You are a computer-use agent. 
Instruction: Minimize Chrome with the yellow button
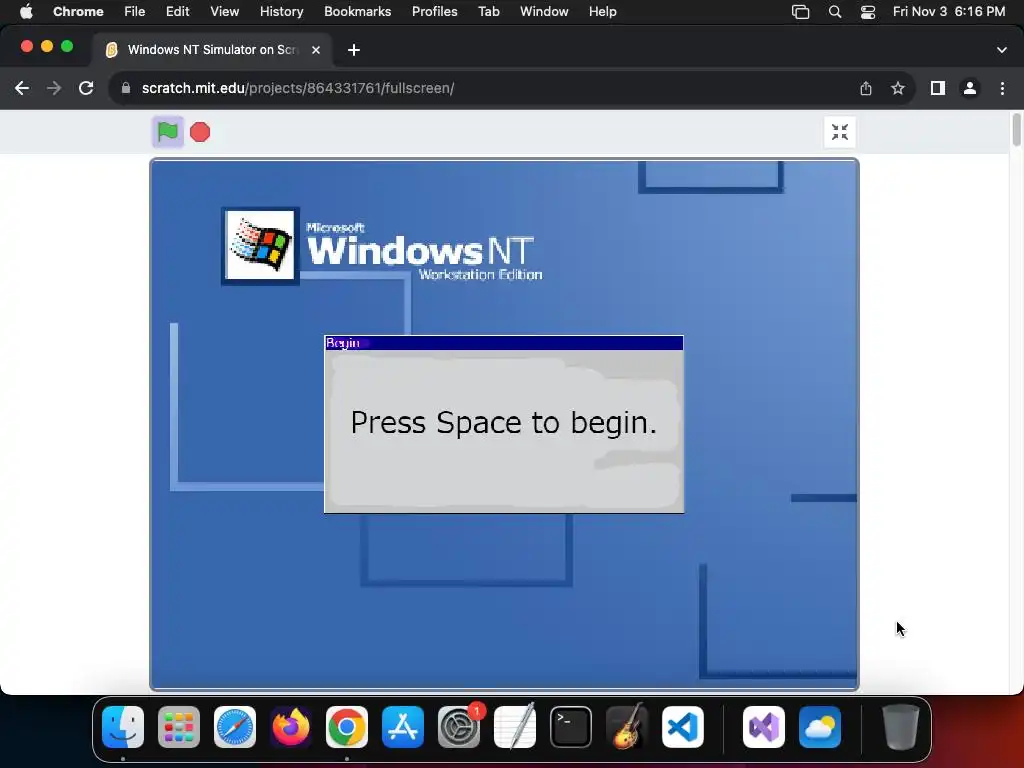(47, 46)
